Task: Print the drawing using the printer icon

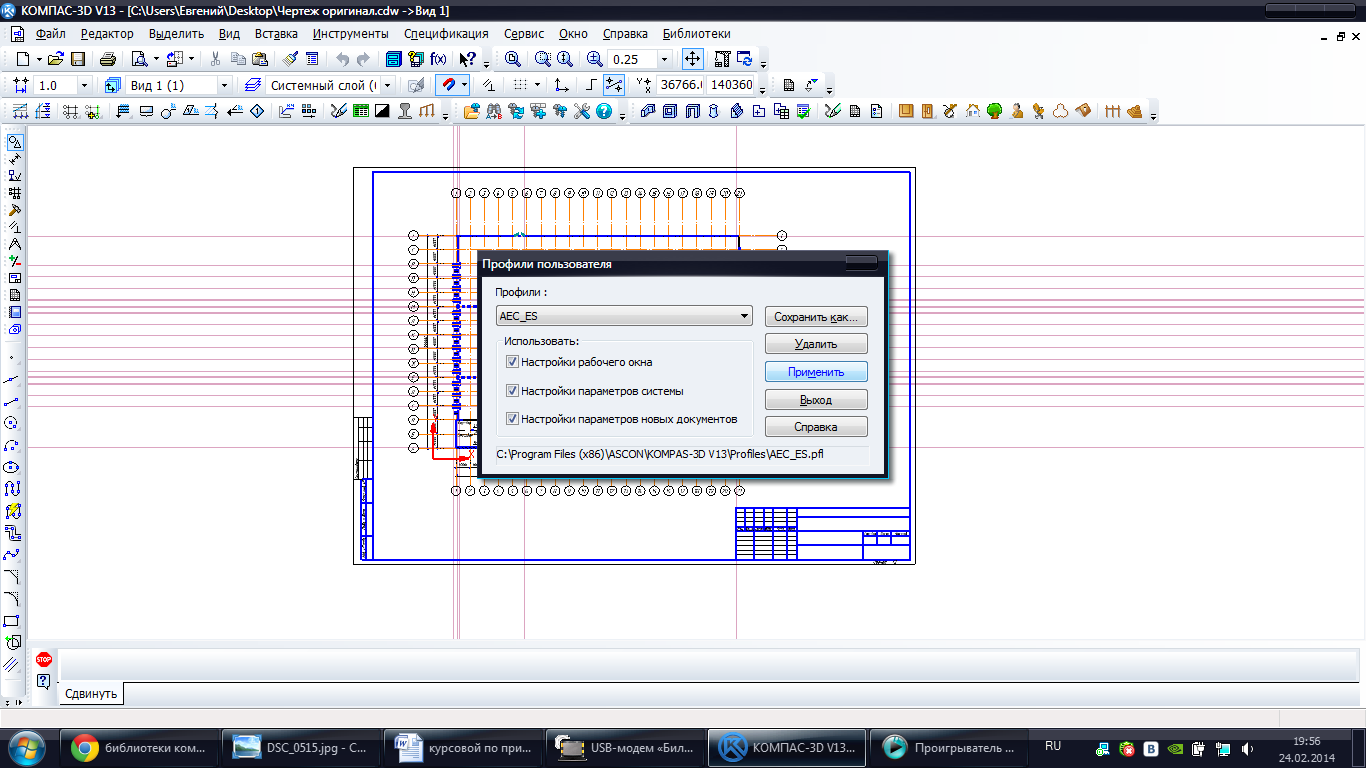Action: tap(108, 59)
